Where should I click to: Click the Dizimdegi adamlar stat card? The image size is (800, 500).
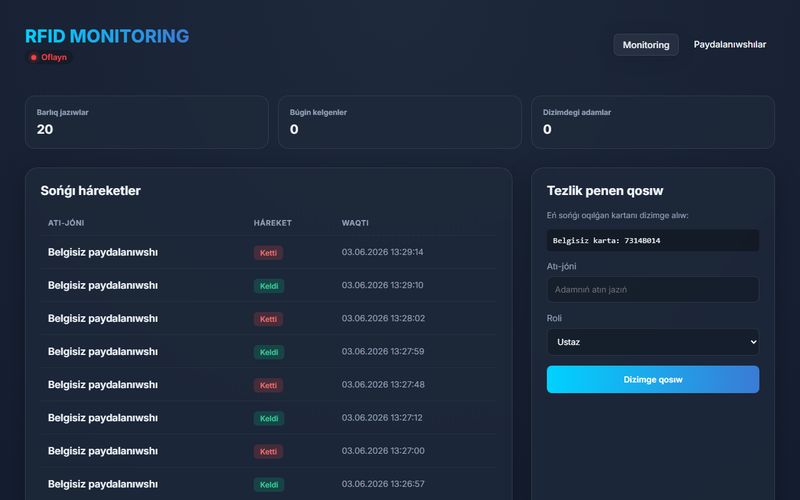pyautogui.click(x=653, y=122)
